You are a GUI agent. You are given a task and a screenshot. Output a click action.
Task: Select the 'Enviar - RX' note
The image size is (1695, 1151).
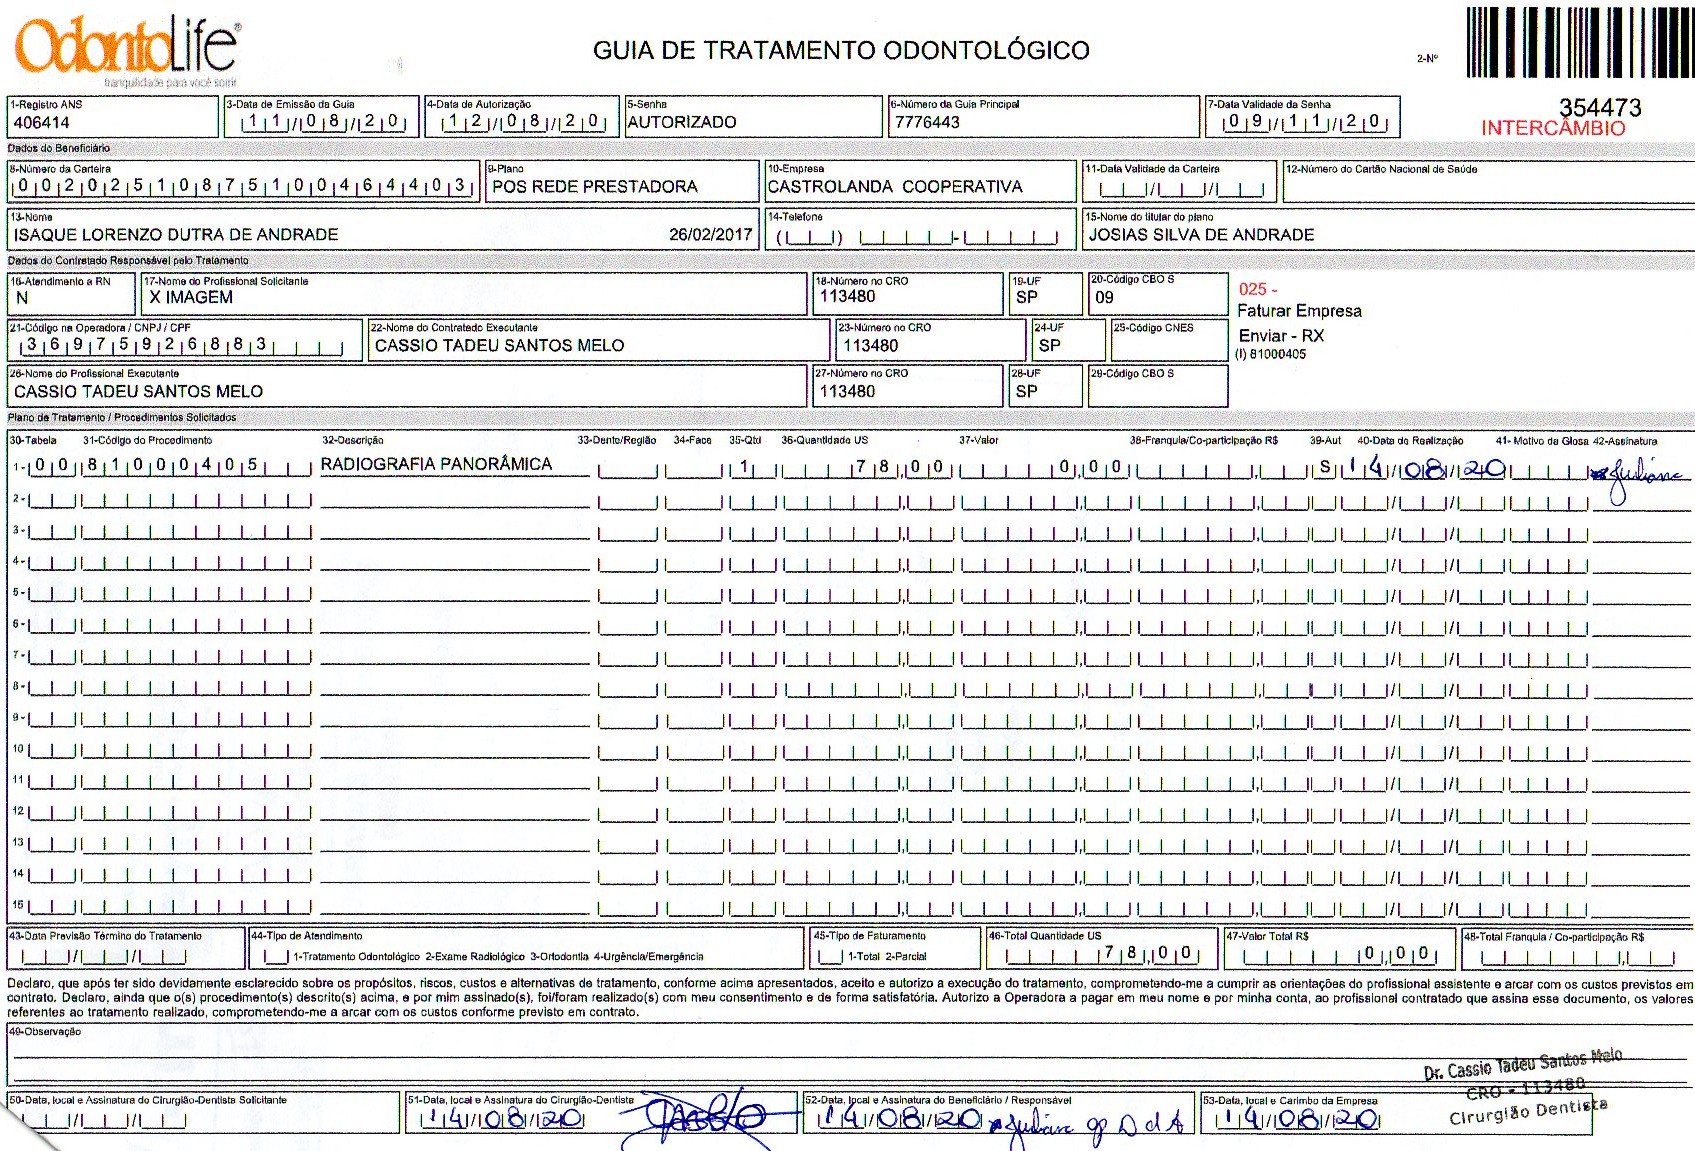pos(1281,336)
